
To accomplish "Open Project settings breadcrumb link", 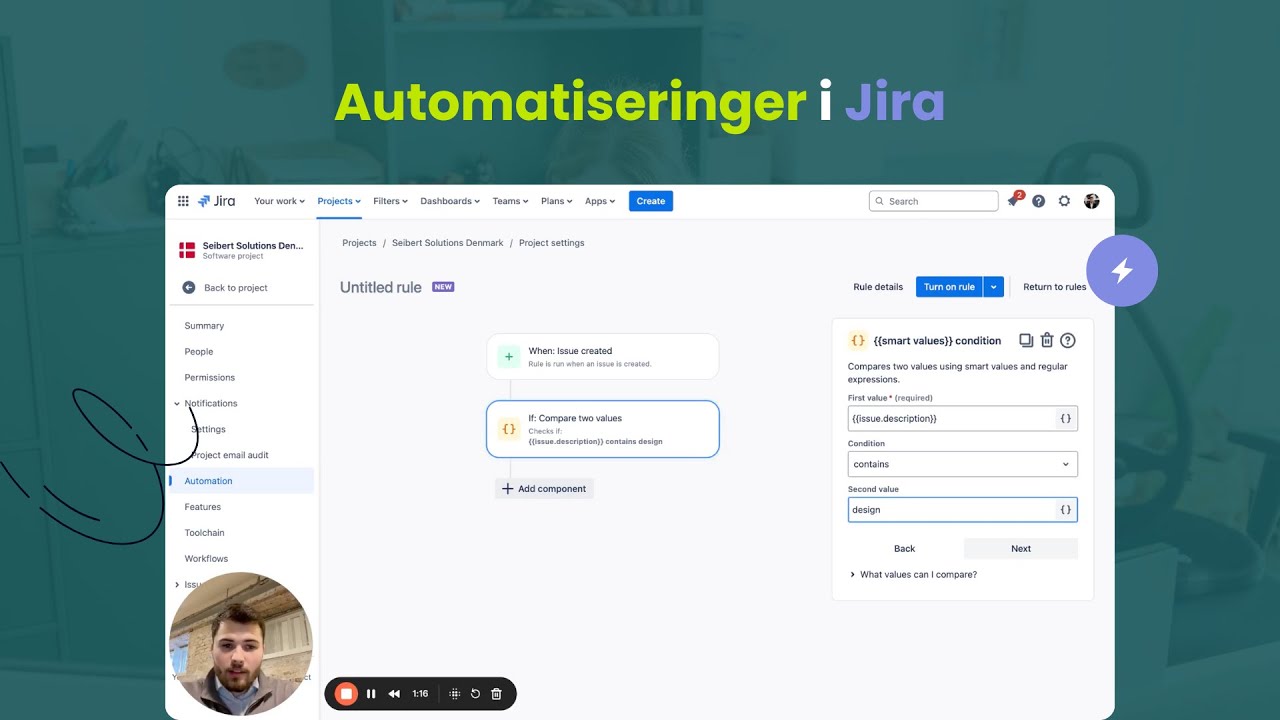I will pos(552,243).
